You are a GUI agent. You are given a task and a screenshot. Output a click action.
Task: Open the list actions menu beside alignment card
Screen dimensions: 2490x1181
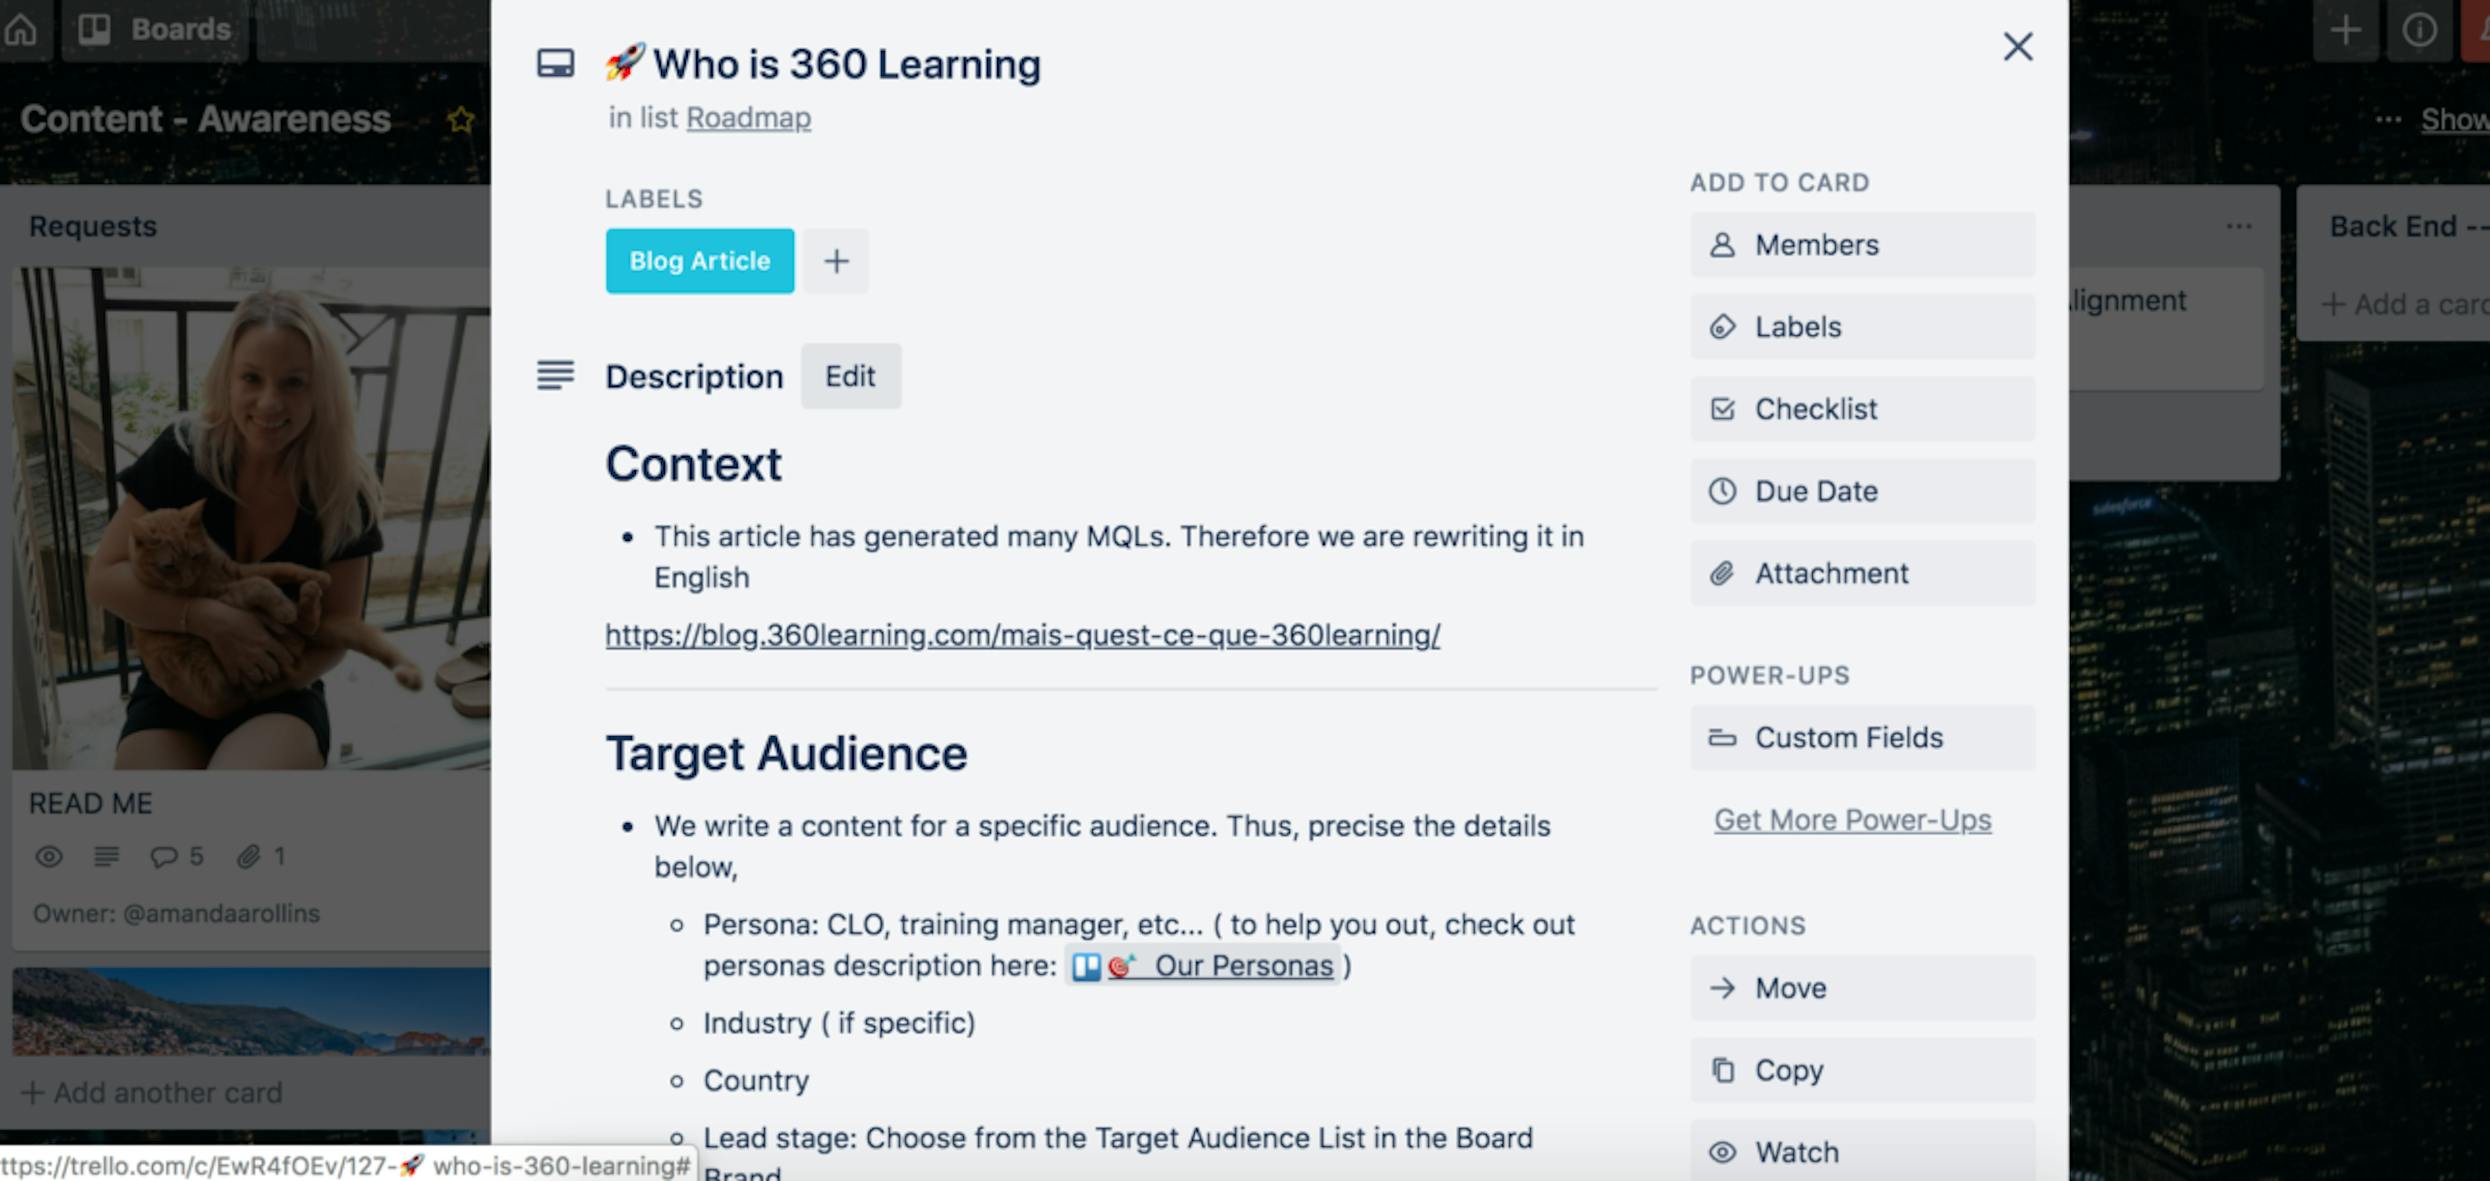[x=2239, y=227]
